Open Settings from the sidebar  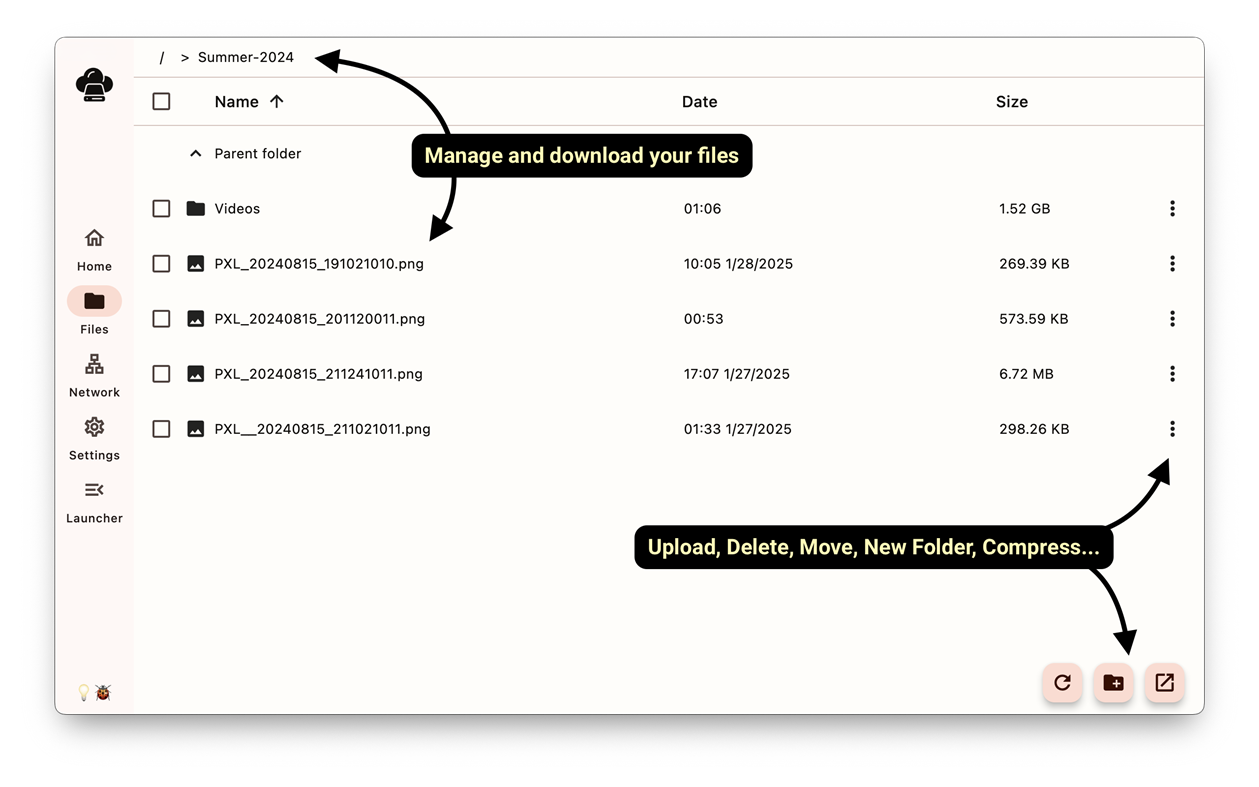pos(94,438)
